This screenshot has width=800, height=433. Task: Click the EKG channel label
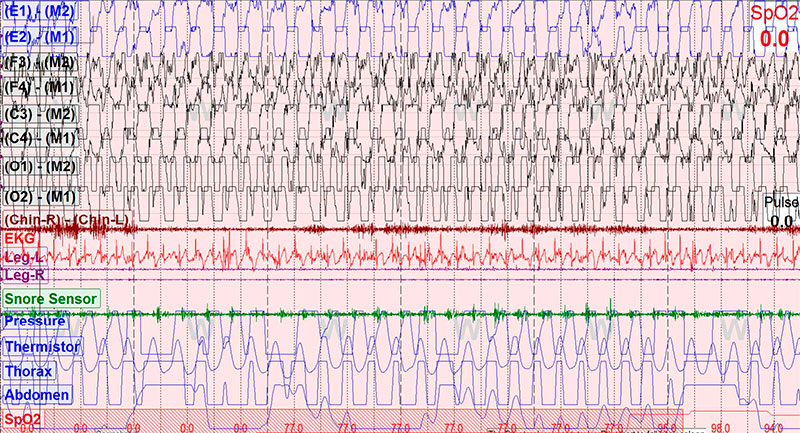click(19, 238)
